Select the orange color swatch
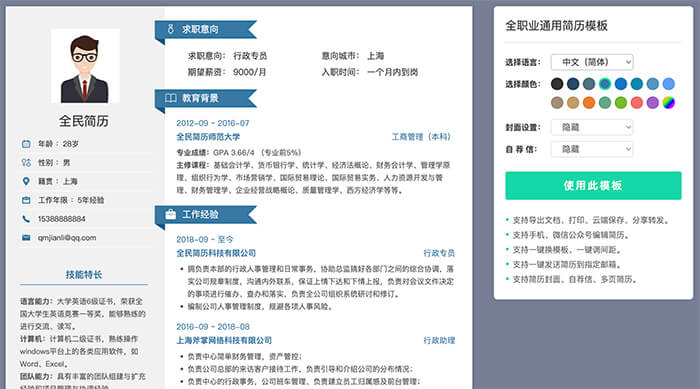 click(x=589, y=102)
